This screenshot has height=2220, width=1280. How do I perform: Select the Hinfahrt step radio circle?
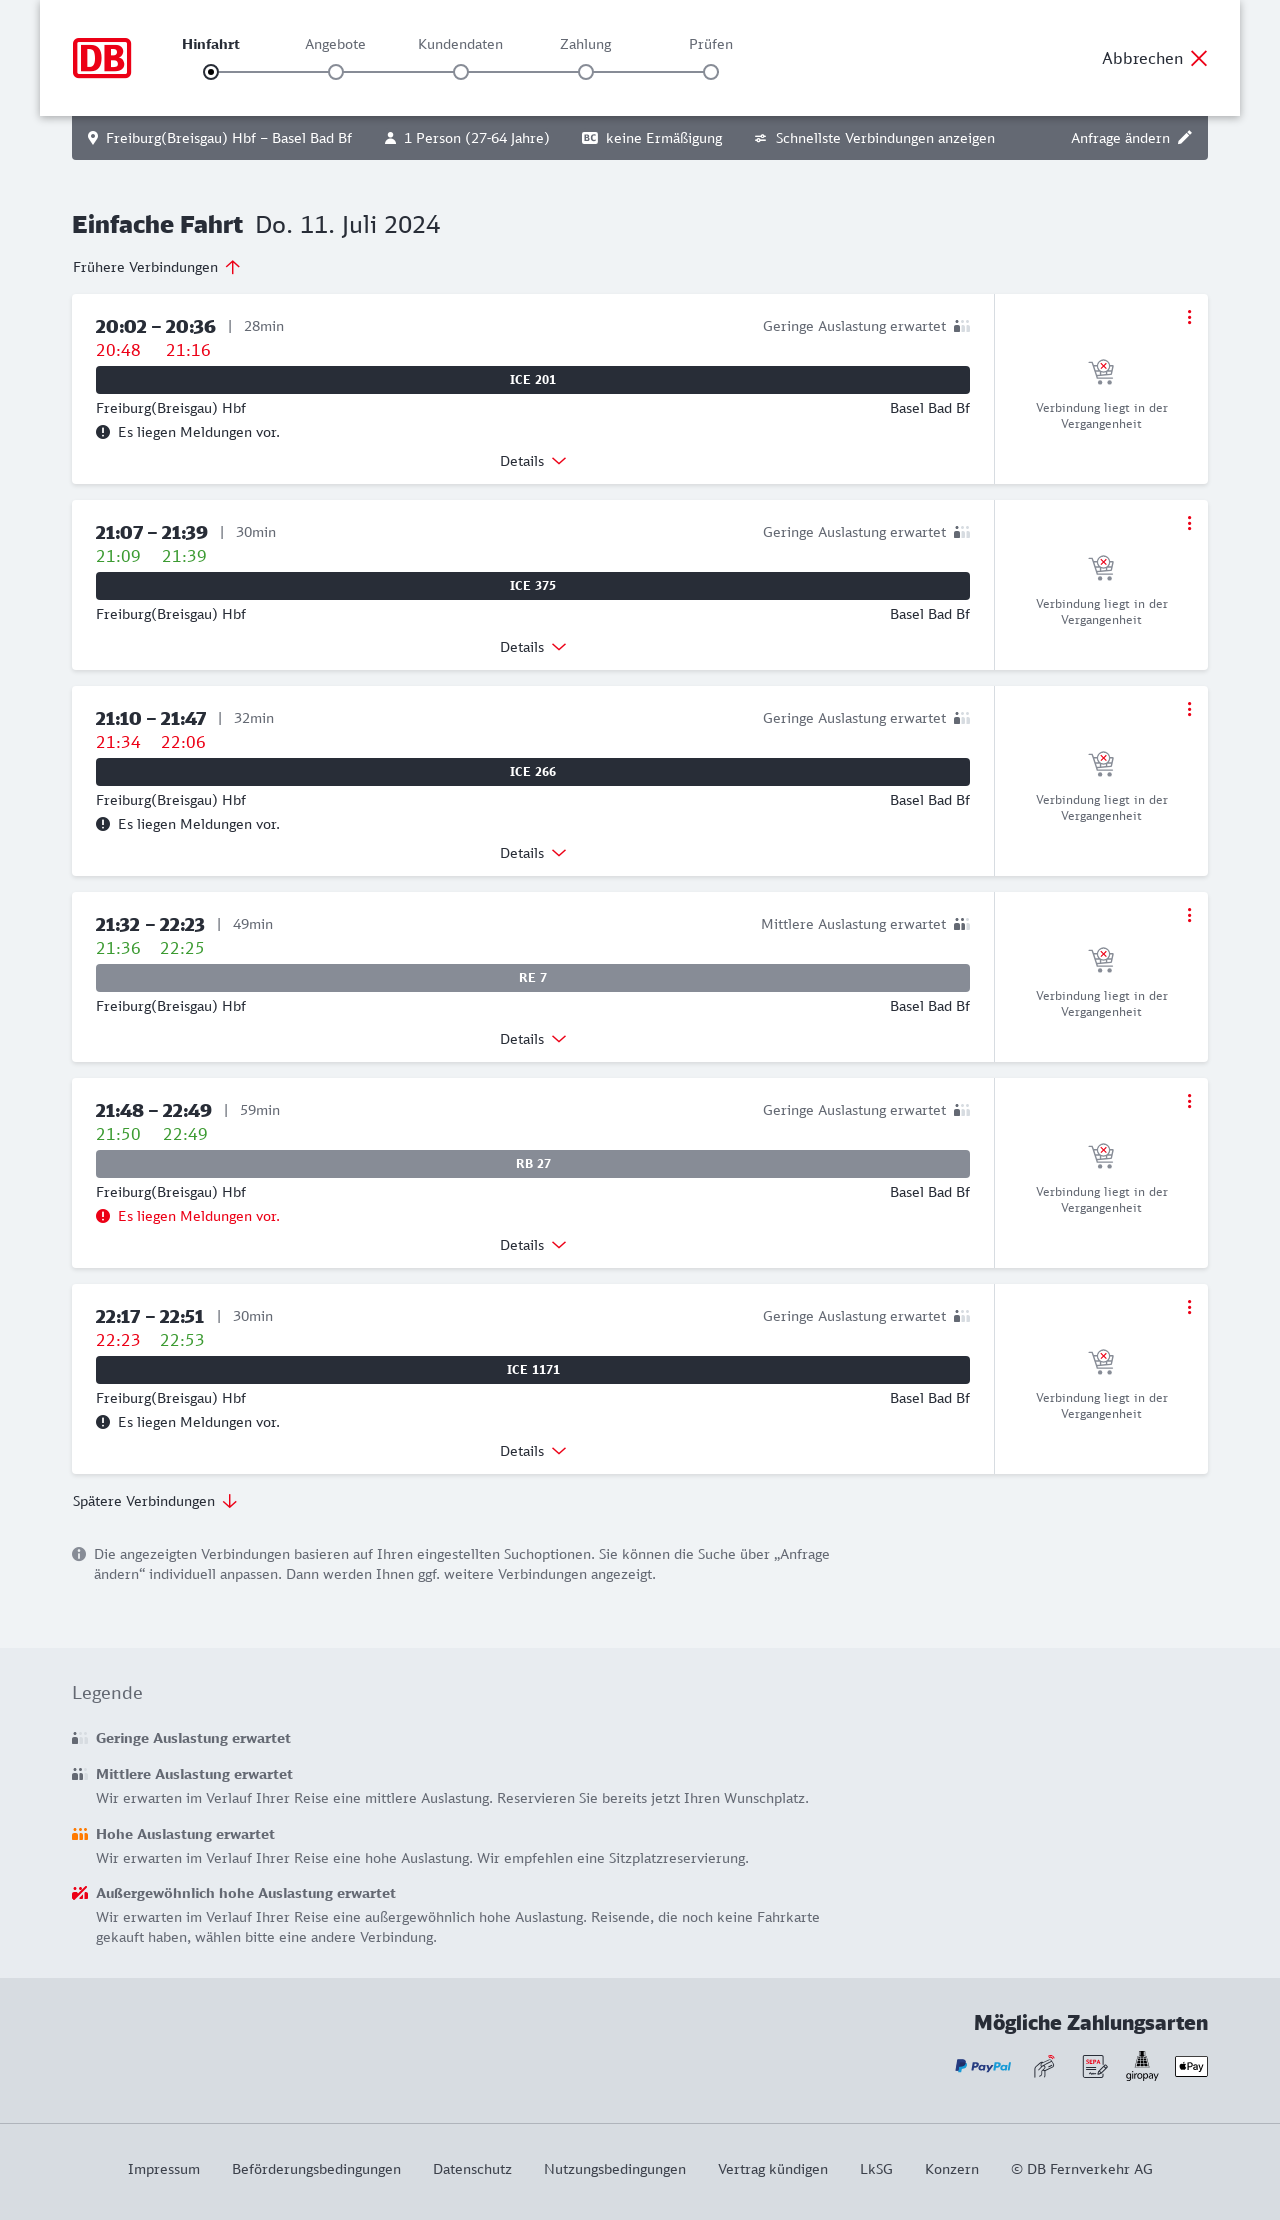[x=211, y=72]
